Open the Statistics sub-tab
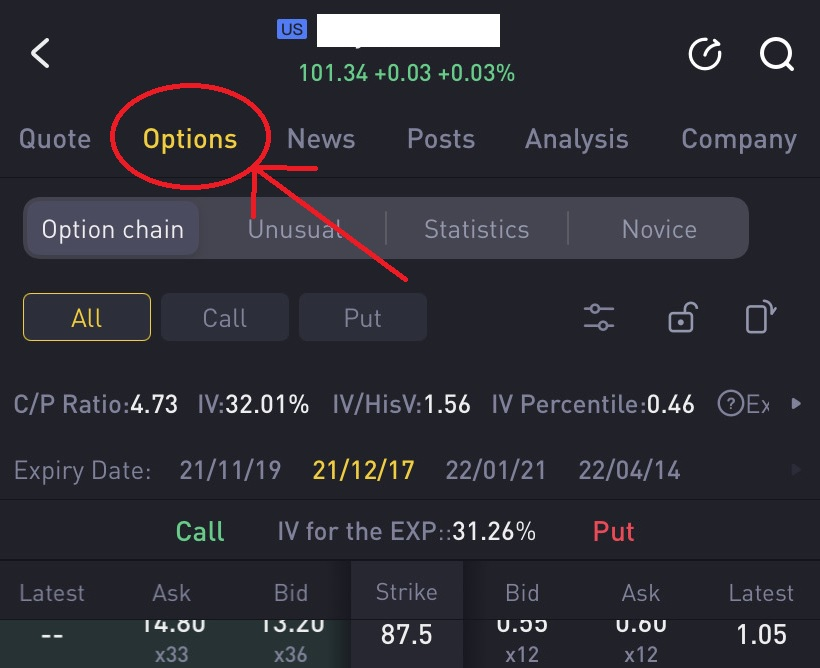This screenshot has height=668, width=820. coord(477,229)
